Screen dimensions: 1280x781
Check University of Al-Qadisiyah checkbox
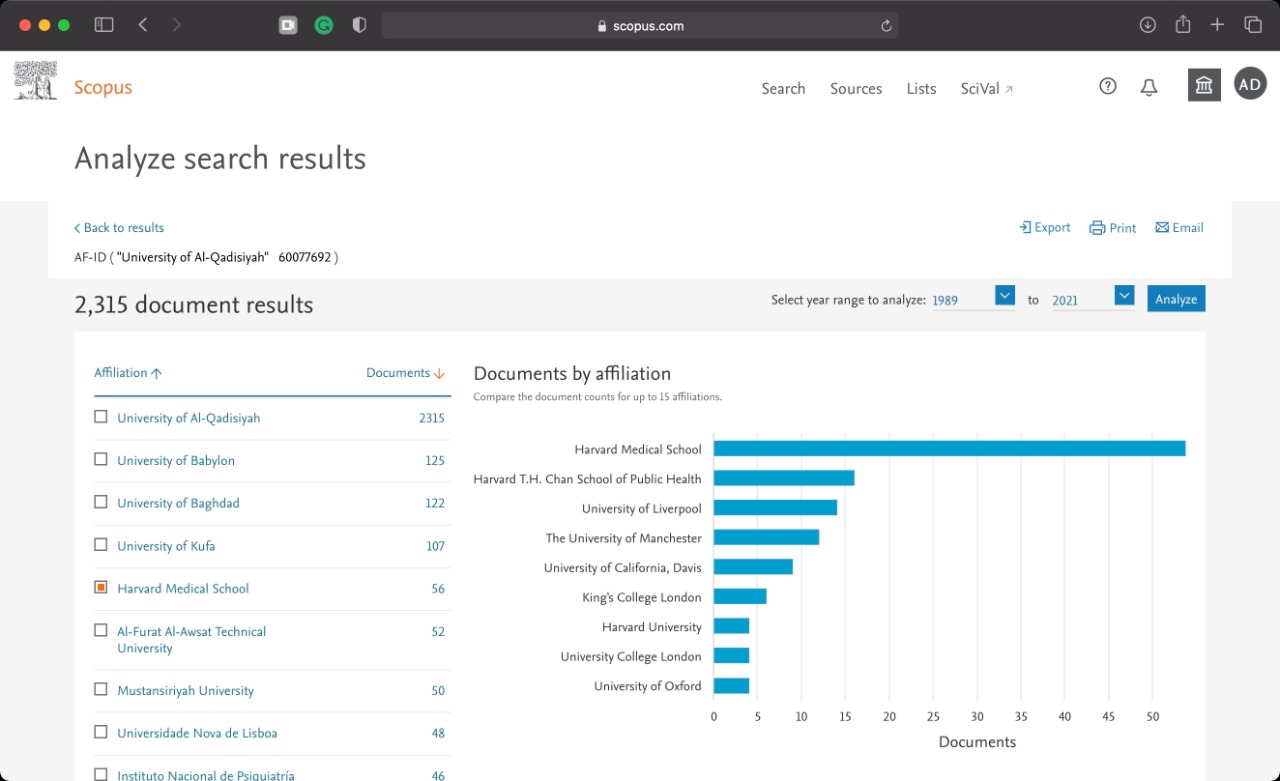pos(101,417)
